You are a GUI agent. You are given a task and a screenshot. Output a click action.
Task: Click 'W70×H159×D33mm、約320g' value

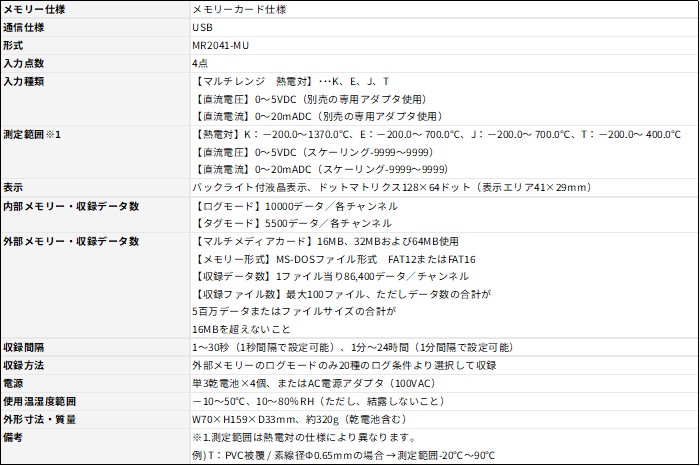tap(300, 420)
